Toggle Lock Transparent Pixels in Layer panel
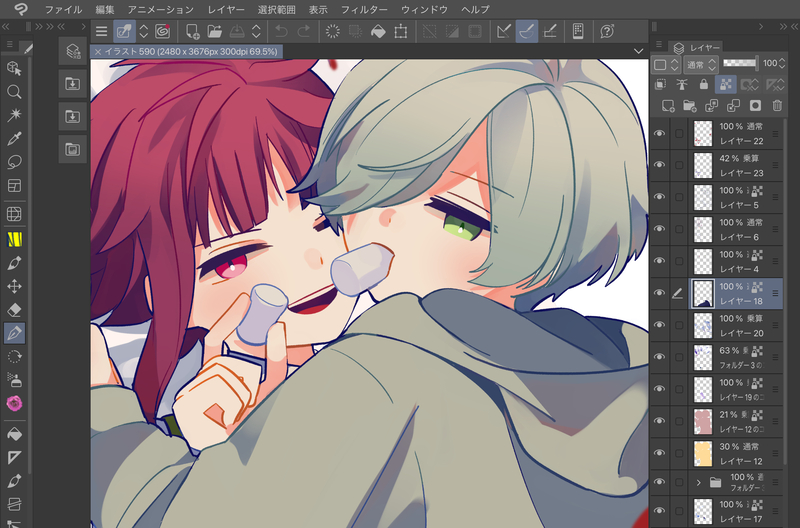The width and height of the screenshot is (800, 528). [x=726, y=84]
